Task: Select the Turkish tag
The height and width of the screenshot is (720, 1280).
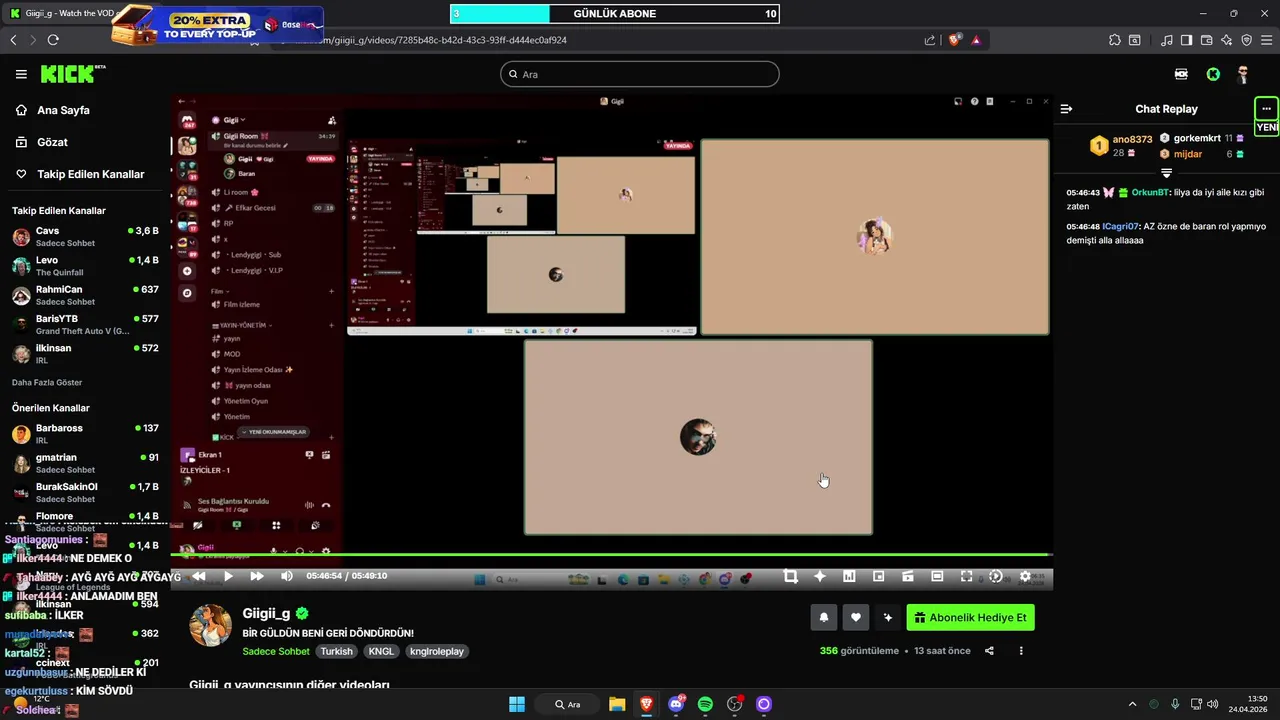Action: pos(337,651)
